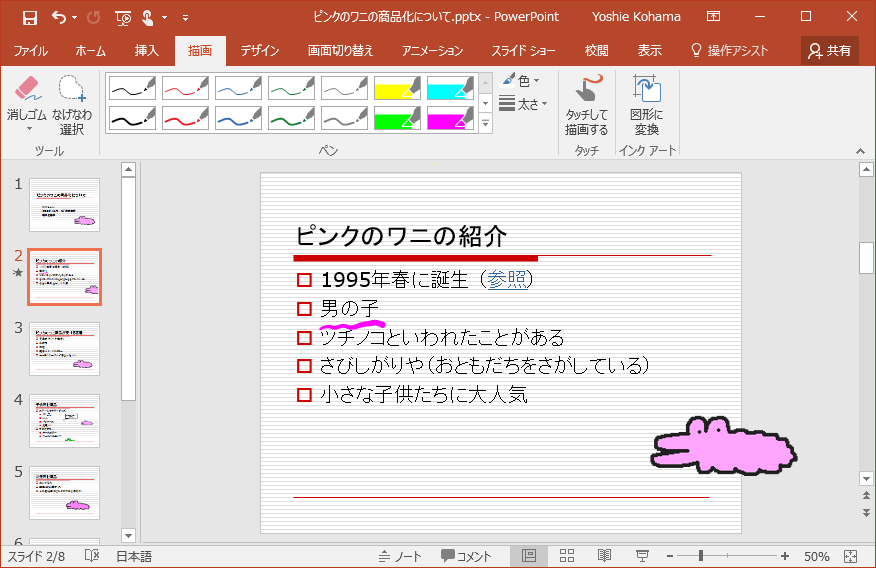The width and height of the screenshot is (876, 568).
Task: Select the Eraser tool
Action: 26,98
